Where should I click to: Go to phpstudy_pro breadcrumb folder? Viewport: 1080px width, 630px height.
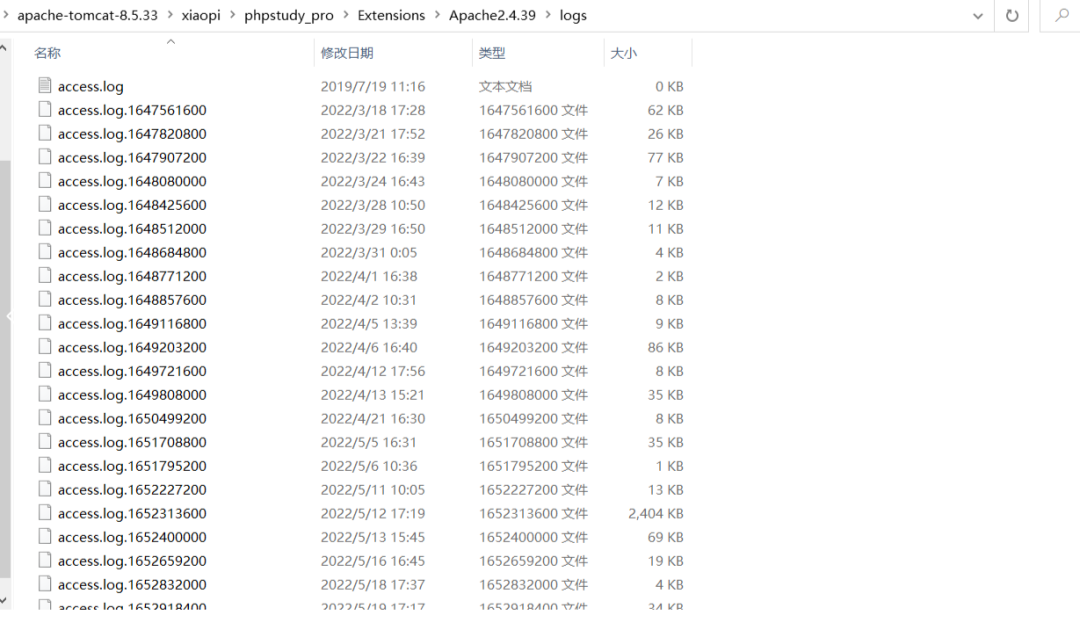click(289, 15)
